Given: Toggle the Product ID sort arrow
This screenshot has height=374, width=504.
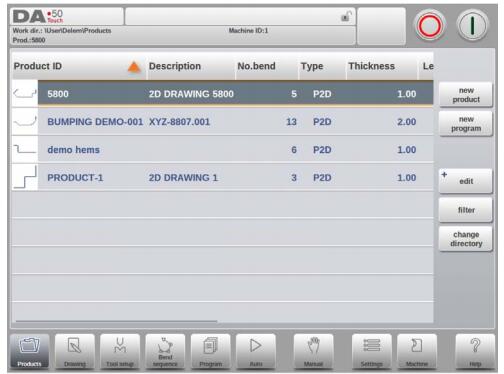Looking at the screenshot, I should pyautogui.click(x=134, y=67).
